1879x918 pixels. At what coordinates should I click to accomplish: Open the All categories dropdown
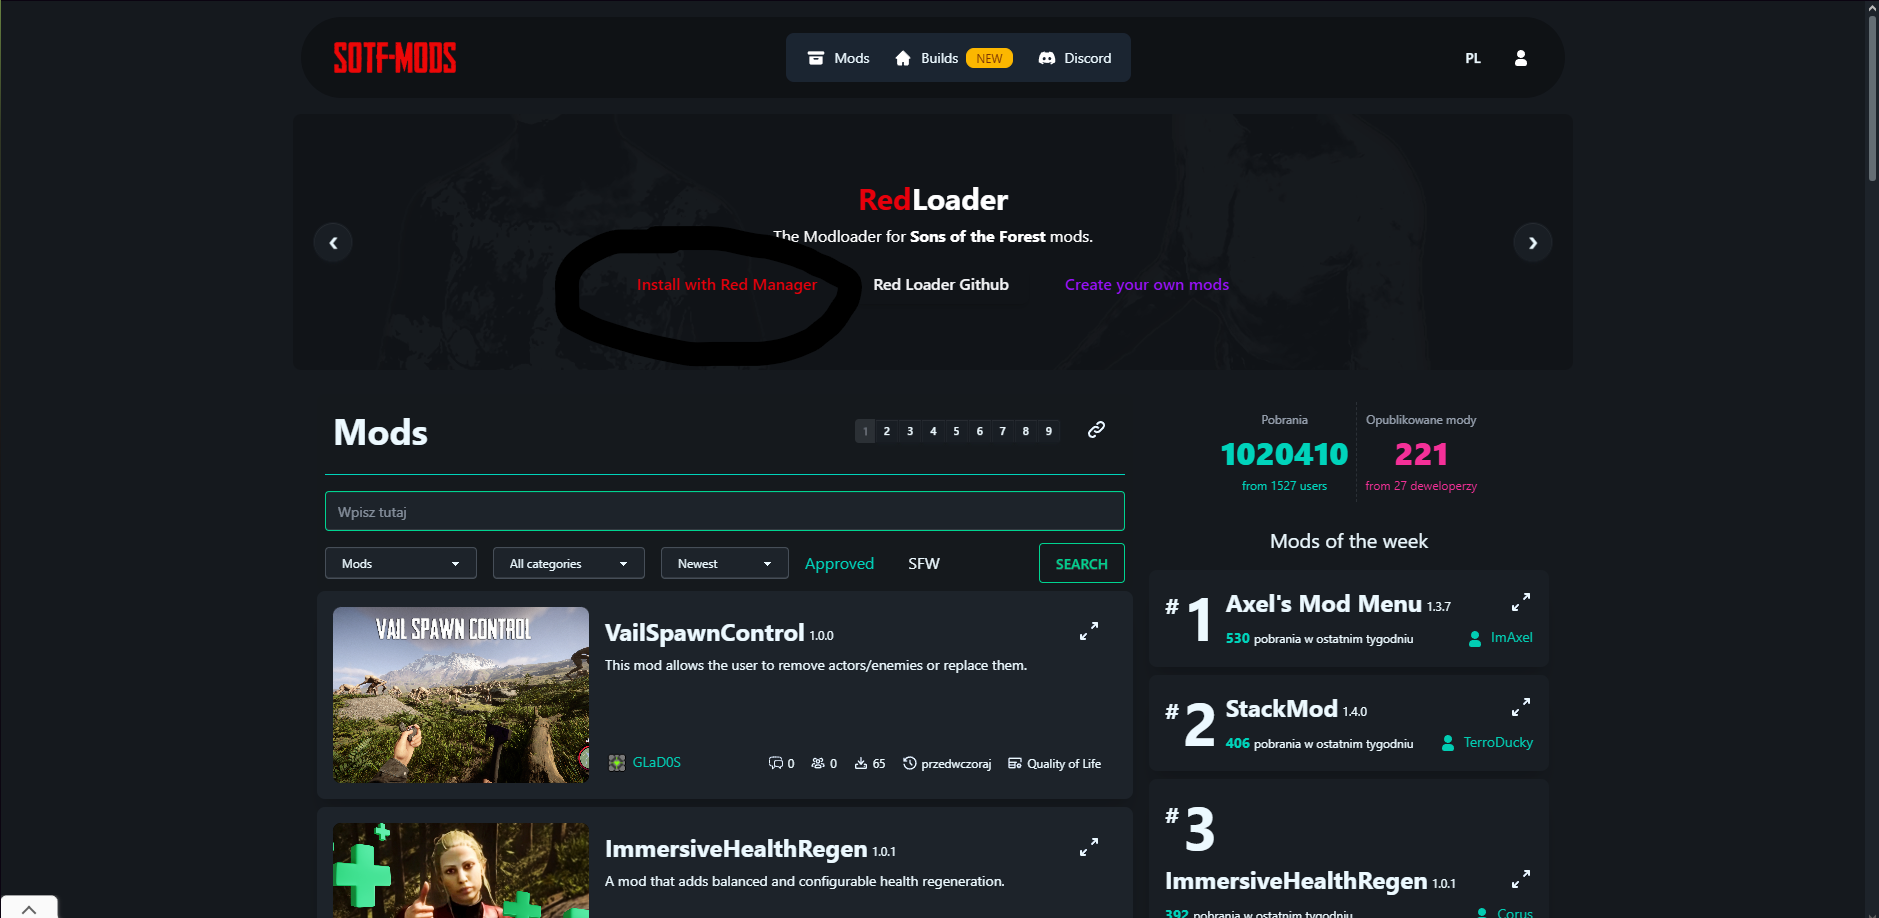[569, 563]
